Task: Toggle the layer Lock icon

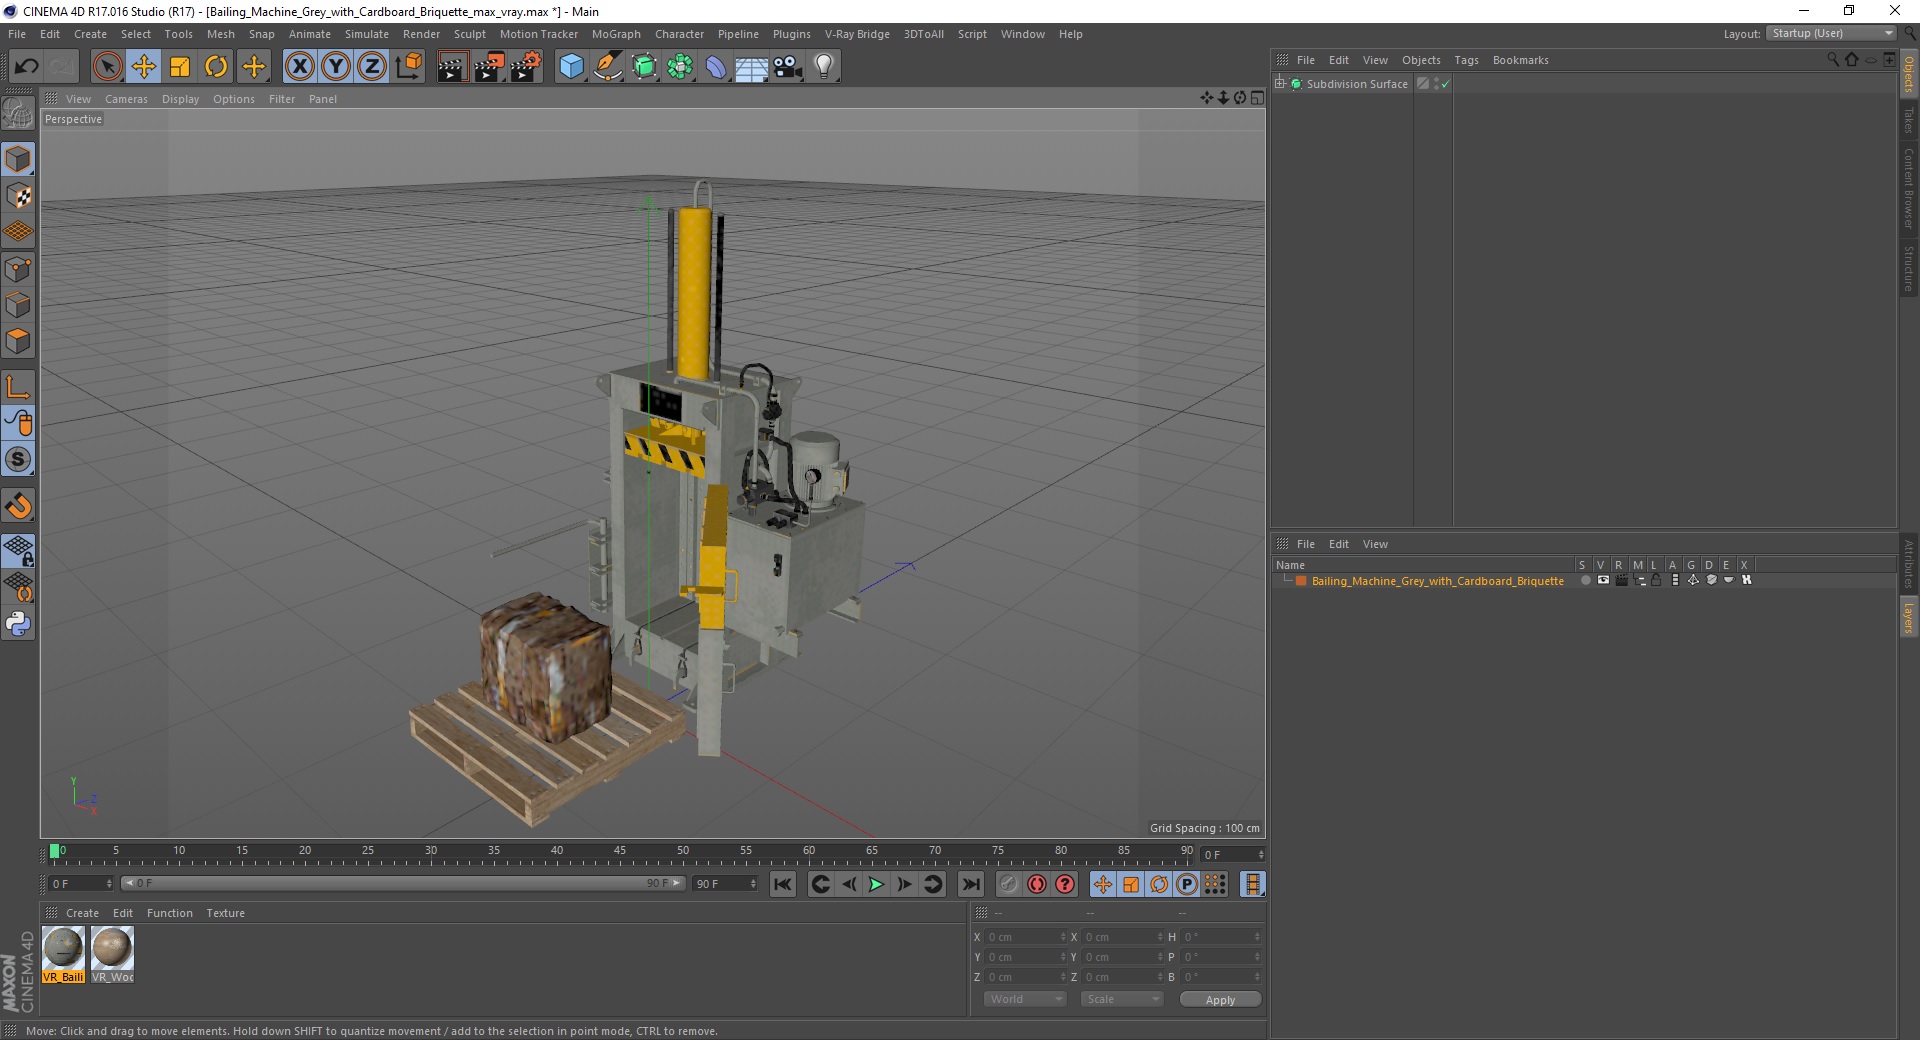Action: (x=1656, y=580)
